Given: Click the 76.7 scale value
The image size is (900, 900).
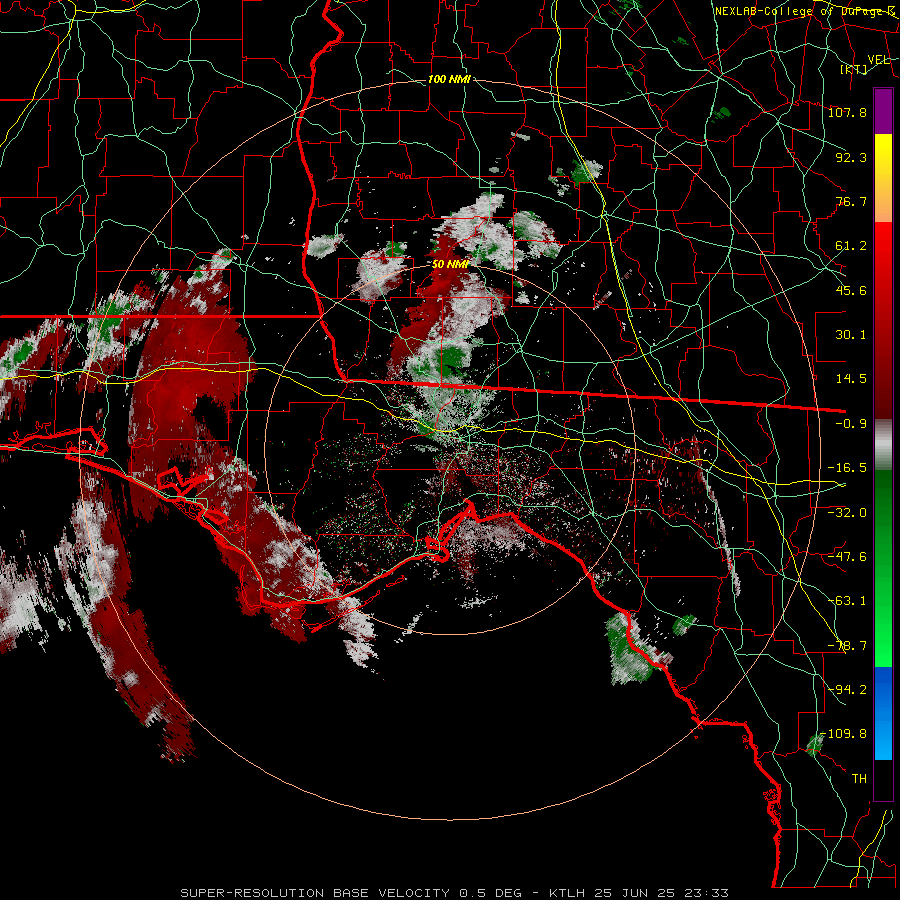Looking at the screenshot, I should coord(851,201).
